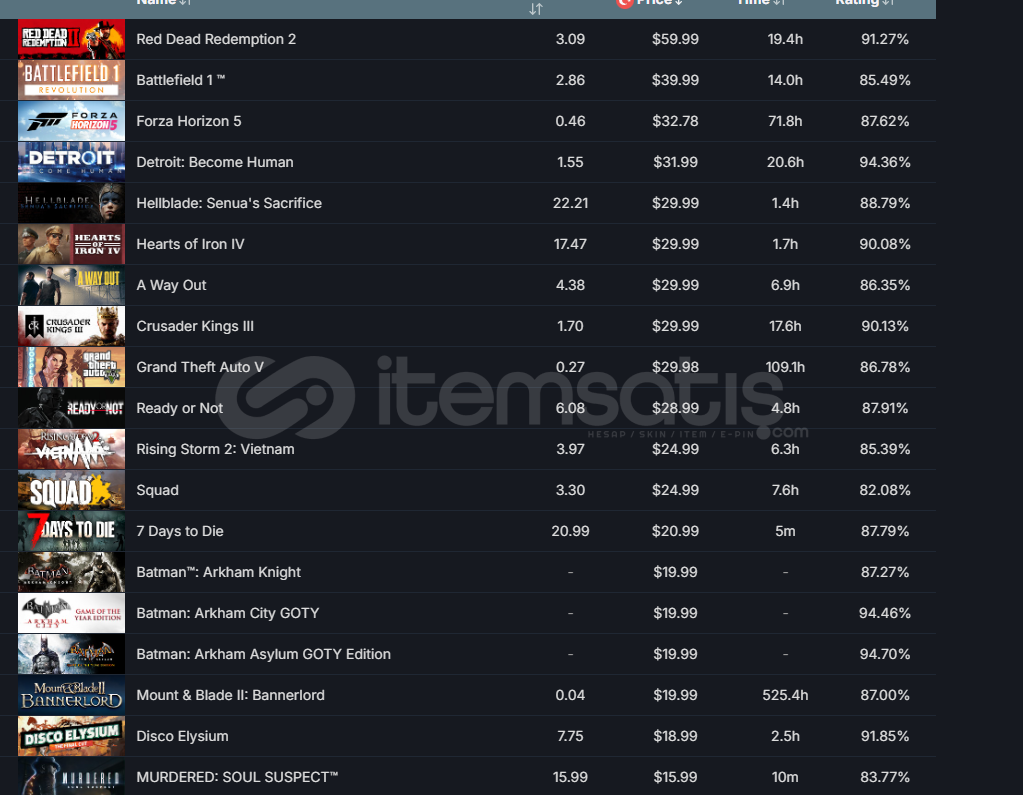This screenshot has width=1023, height=795.
Task: Select Detroit: Become Human's $31.99 price
Action: tap(675, 162)
